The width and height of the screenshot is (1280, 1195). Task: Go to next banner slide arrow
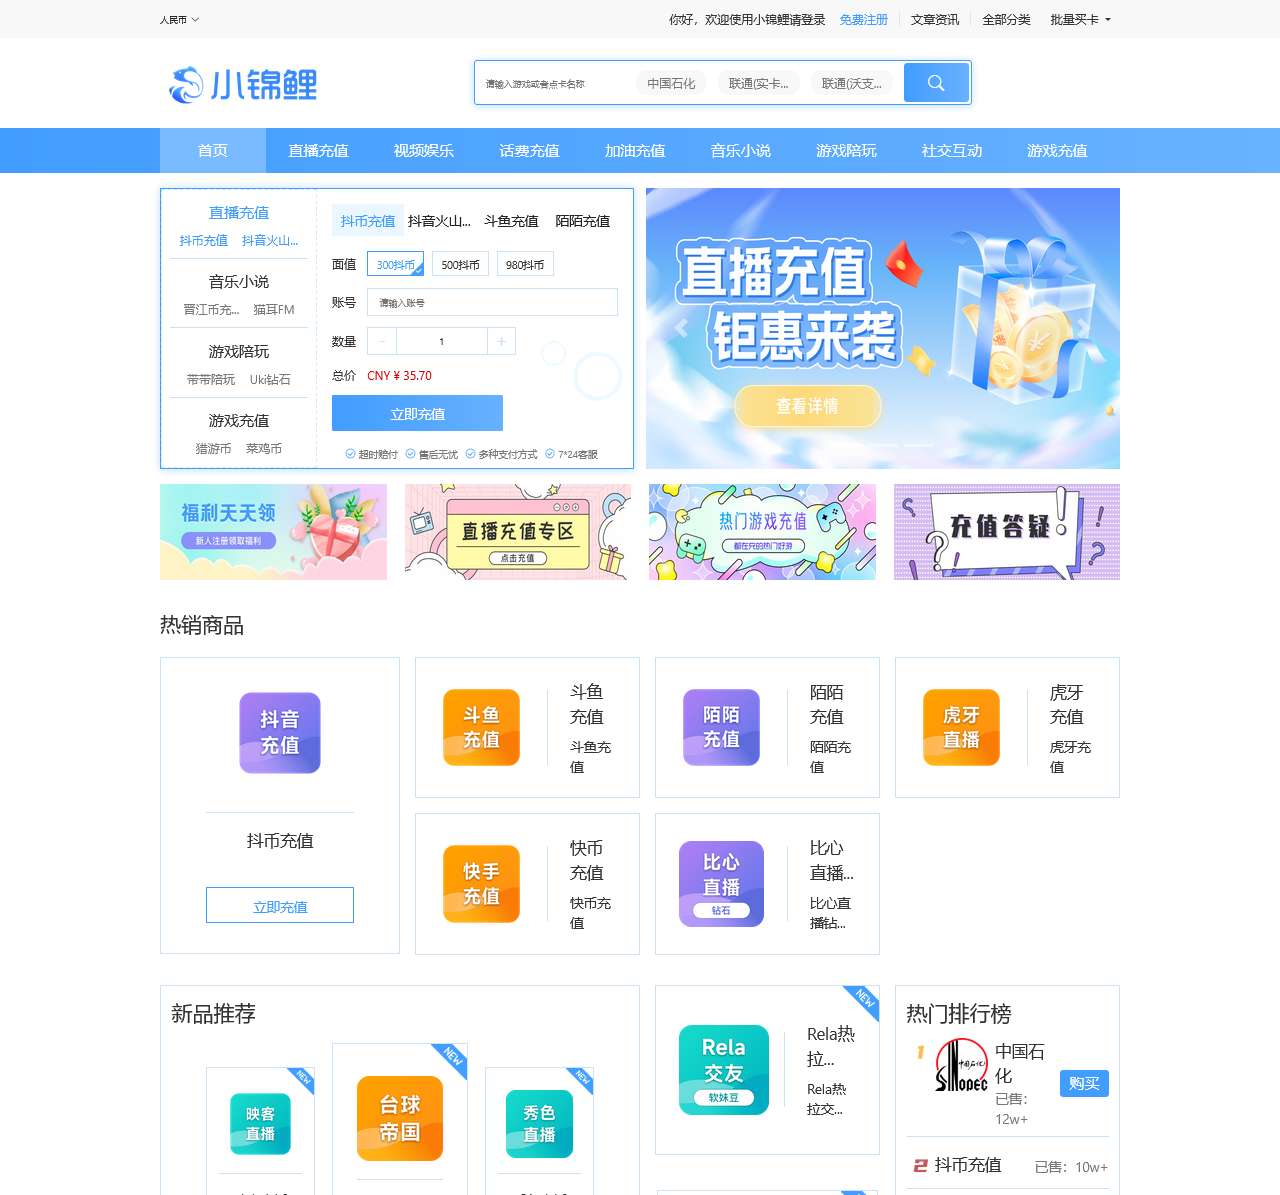click(1084, 327)
